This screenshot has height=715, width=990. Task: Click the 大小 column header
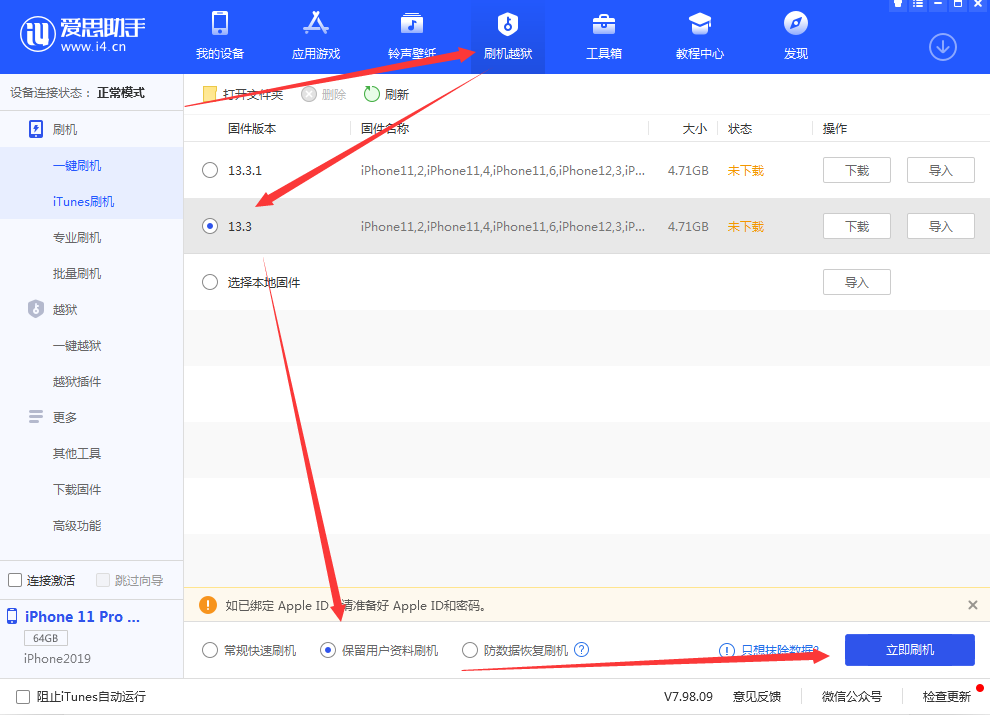695,129
